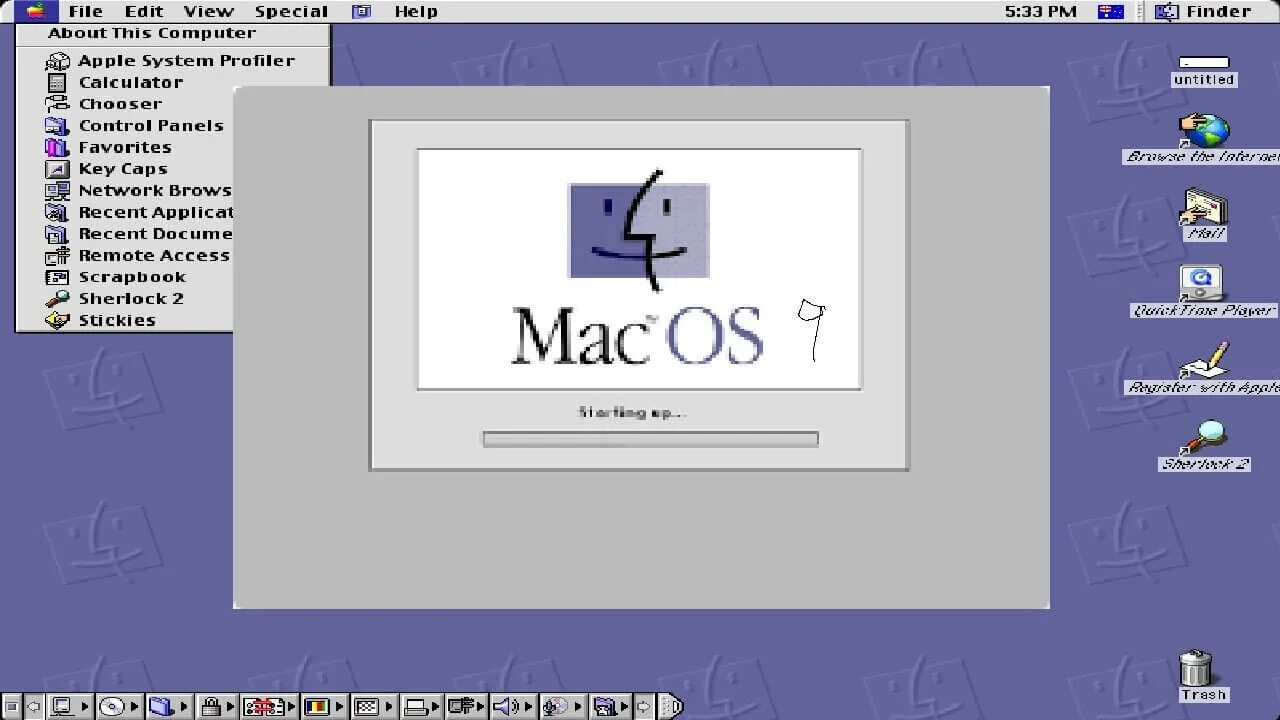This screenshot has height=720, width=1280.
Task: Open Calculator from the Apple menu
Action: (x=172, y=82)
